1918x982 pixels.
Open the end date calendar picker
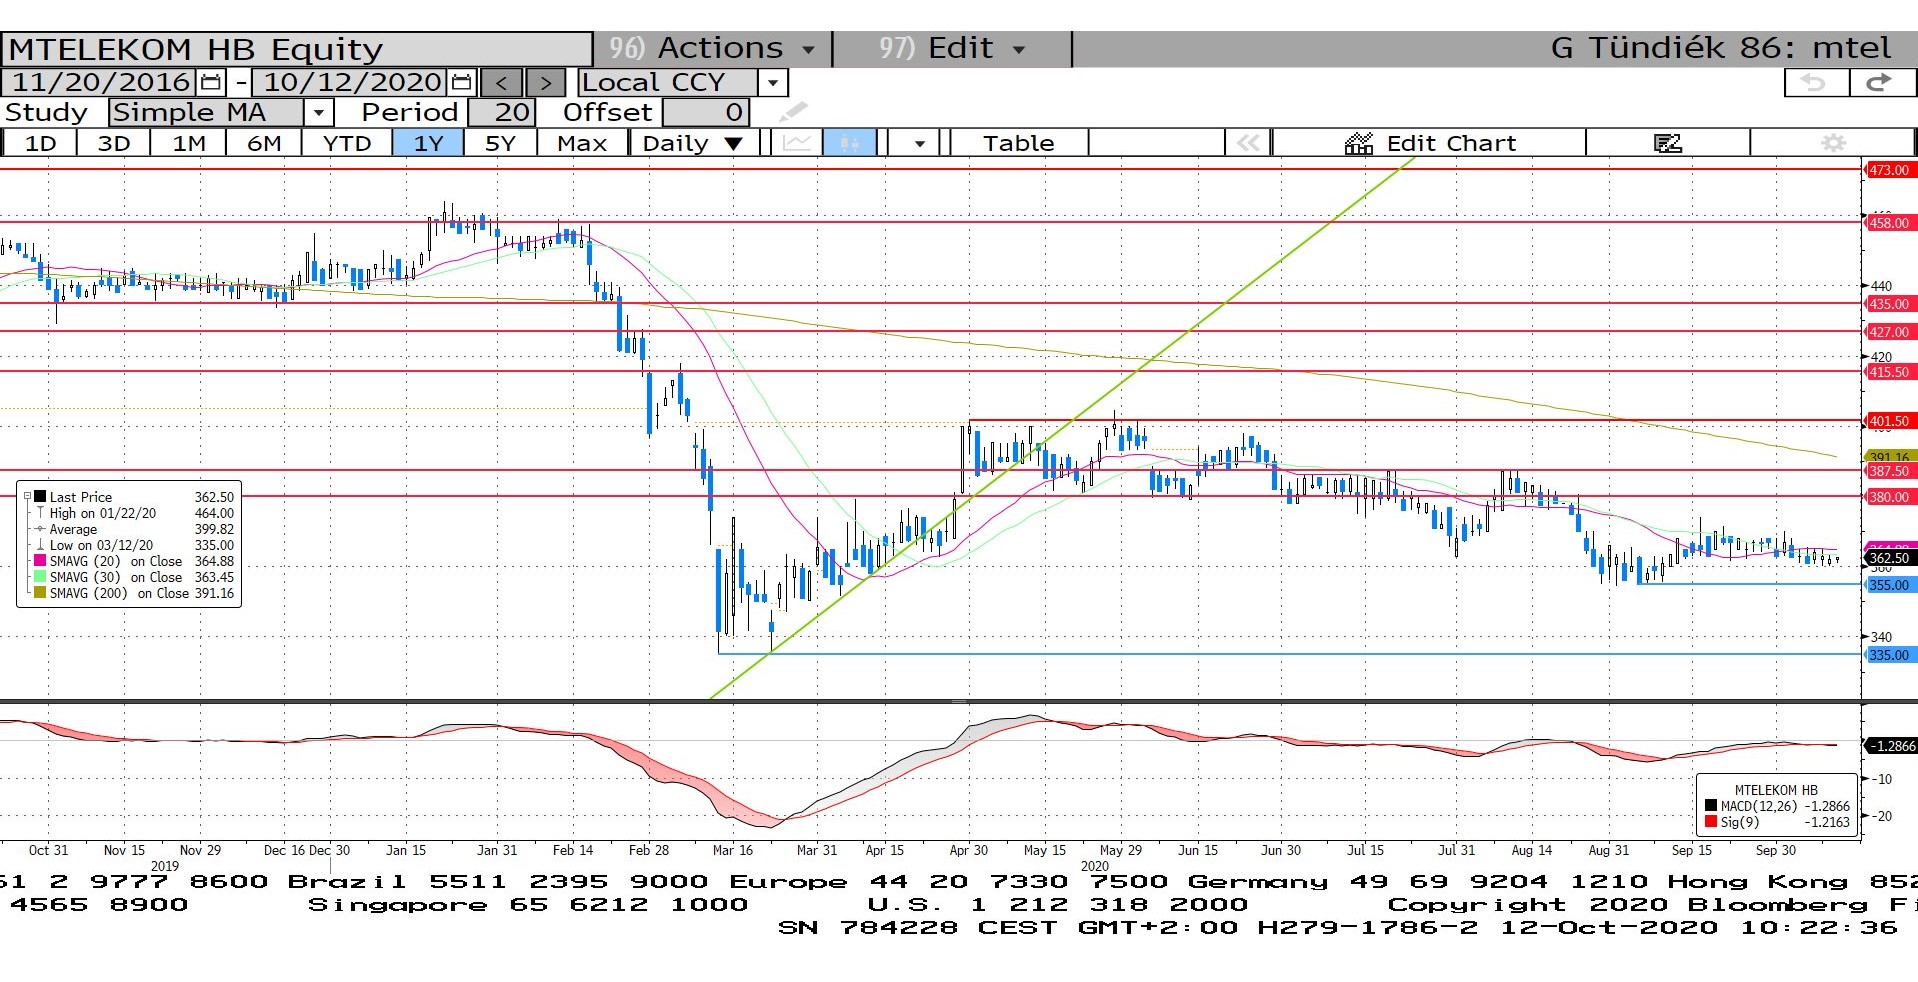click(x=461, y=82)
